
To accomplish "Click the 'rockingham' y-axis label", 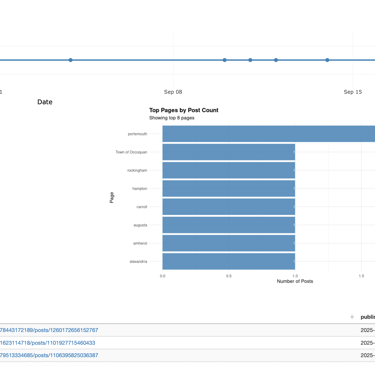I will click(137, 170).
